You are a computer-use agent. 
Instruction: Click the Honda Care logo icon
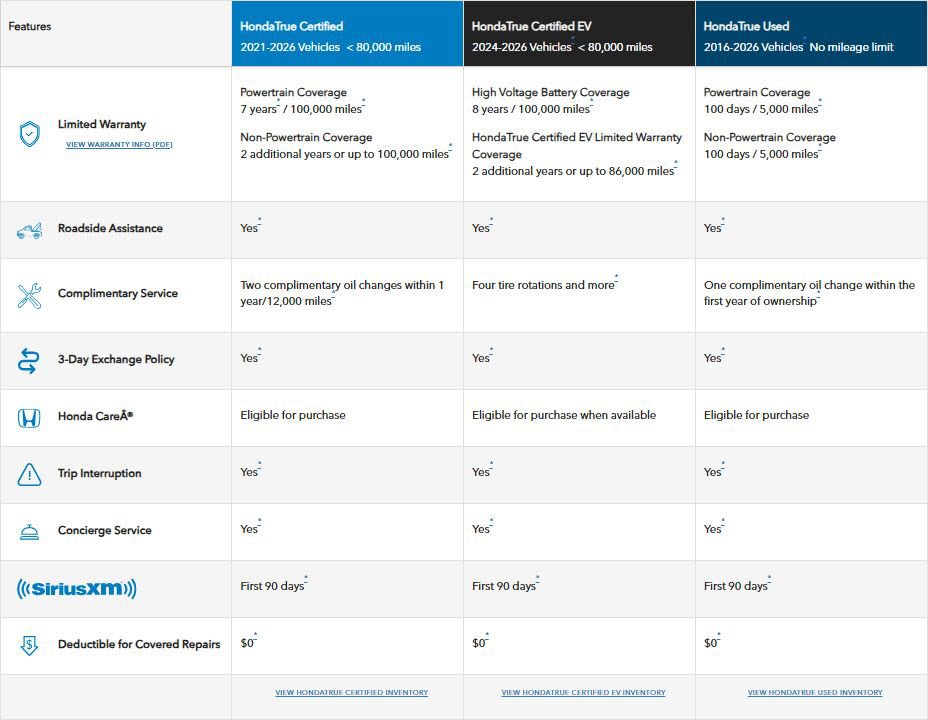pyautogui.click(x=30, y=417)
